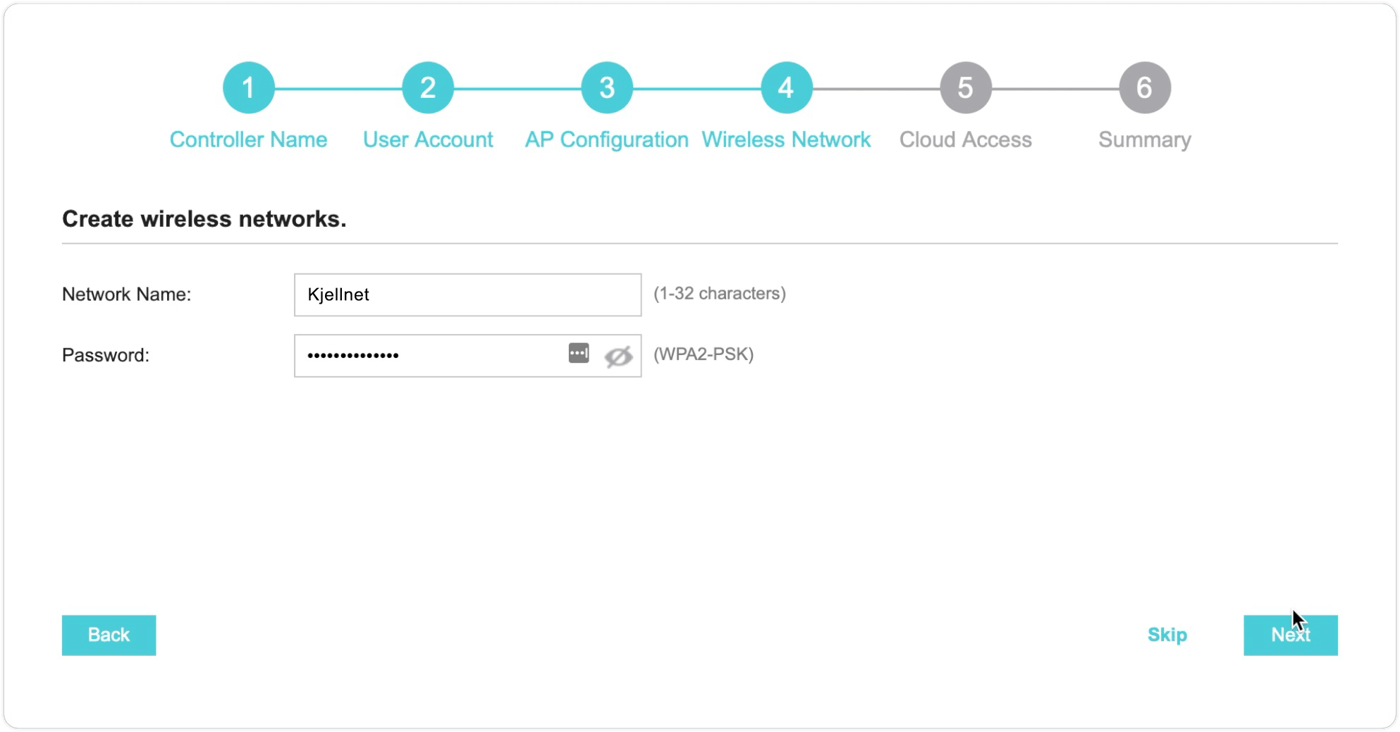Click the active step 4 circle
This screenshot has width=1400, height=732.
coord(786,88)
